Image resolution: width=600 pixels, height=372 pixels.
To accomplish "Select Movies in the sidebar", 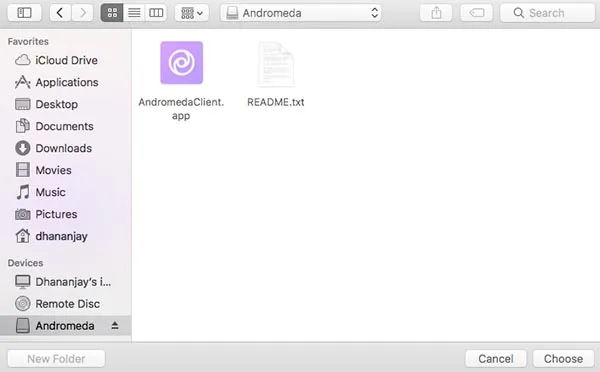I will [65, 170].
